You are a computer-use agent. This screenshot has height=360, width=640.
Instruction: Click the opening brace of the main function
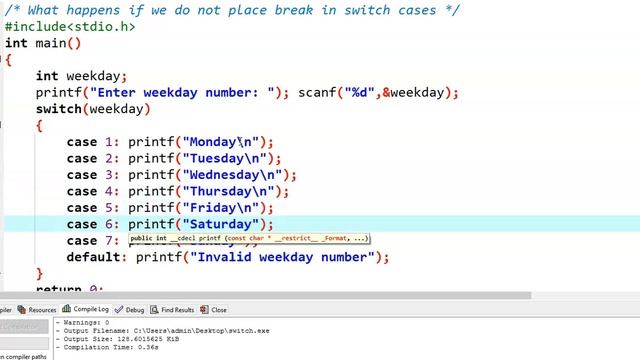point(8,60)
